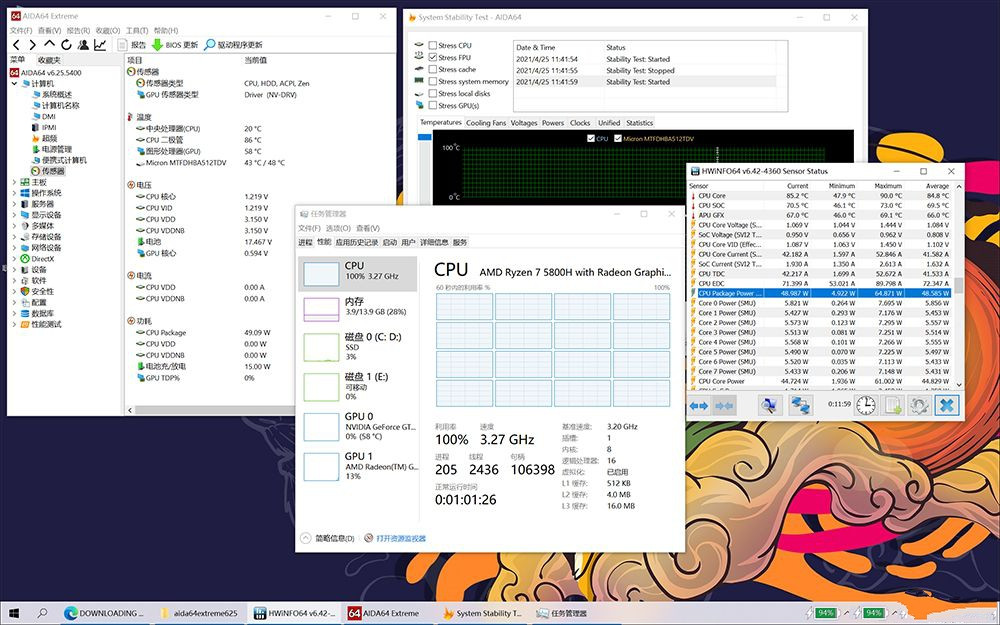
Task: Collapse Task Manager with 简略信息 button
Action: pos(328,538)
